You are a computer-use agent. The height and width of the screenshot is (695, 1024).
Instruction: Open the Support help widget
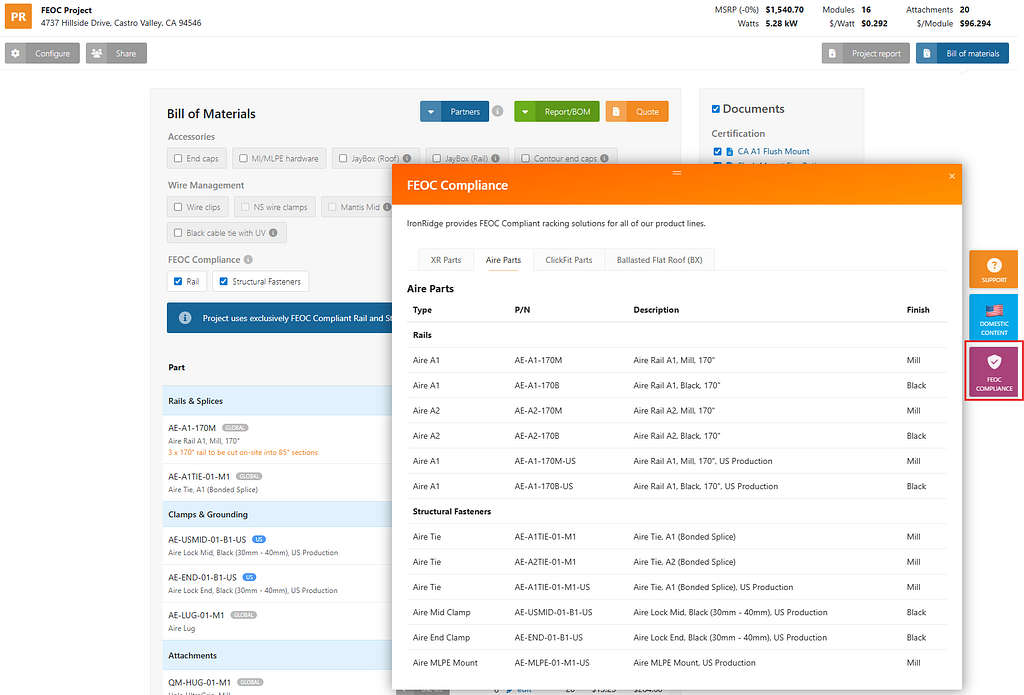pos(993,269)
